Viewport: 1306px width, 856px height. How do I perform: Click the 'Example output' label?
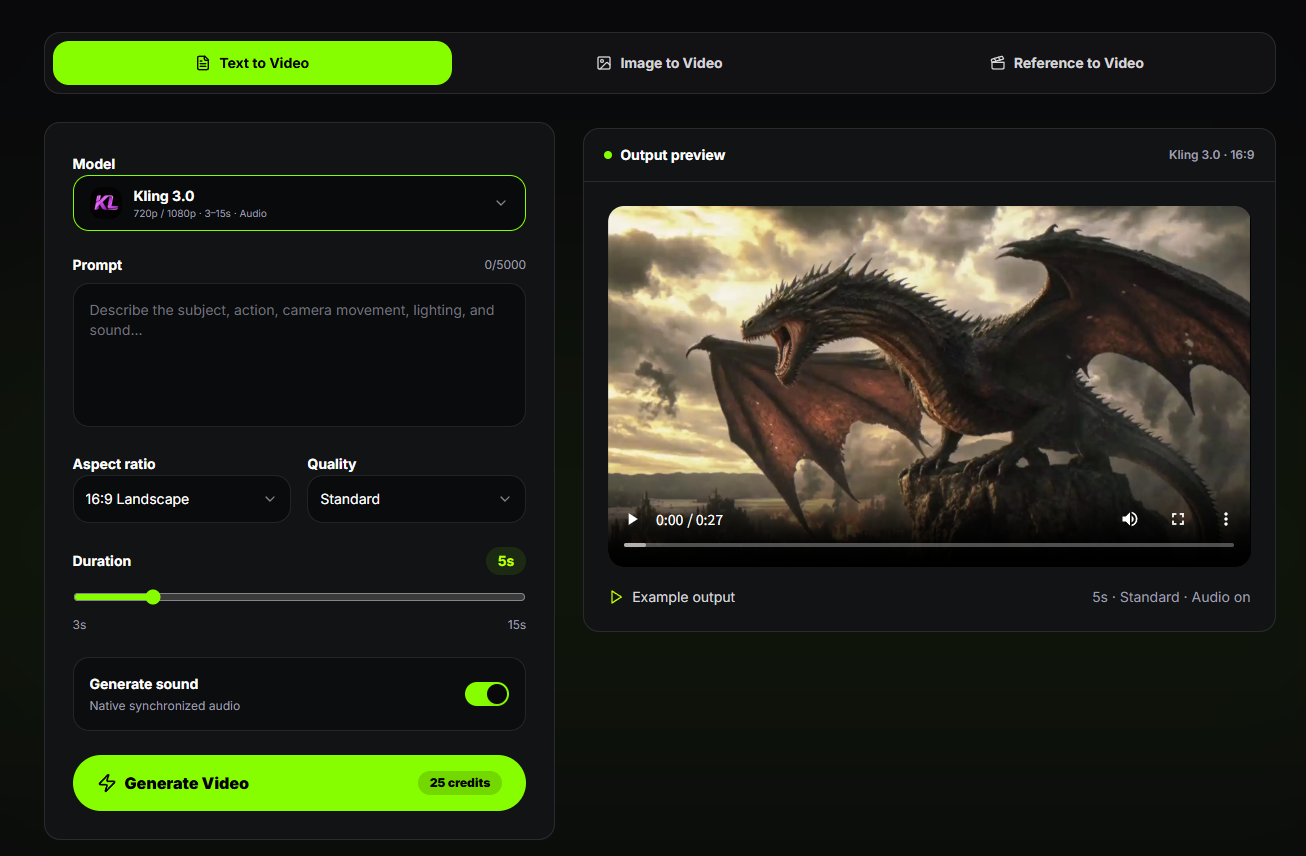[684, 597]
